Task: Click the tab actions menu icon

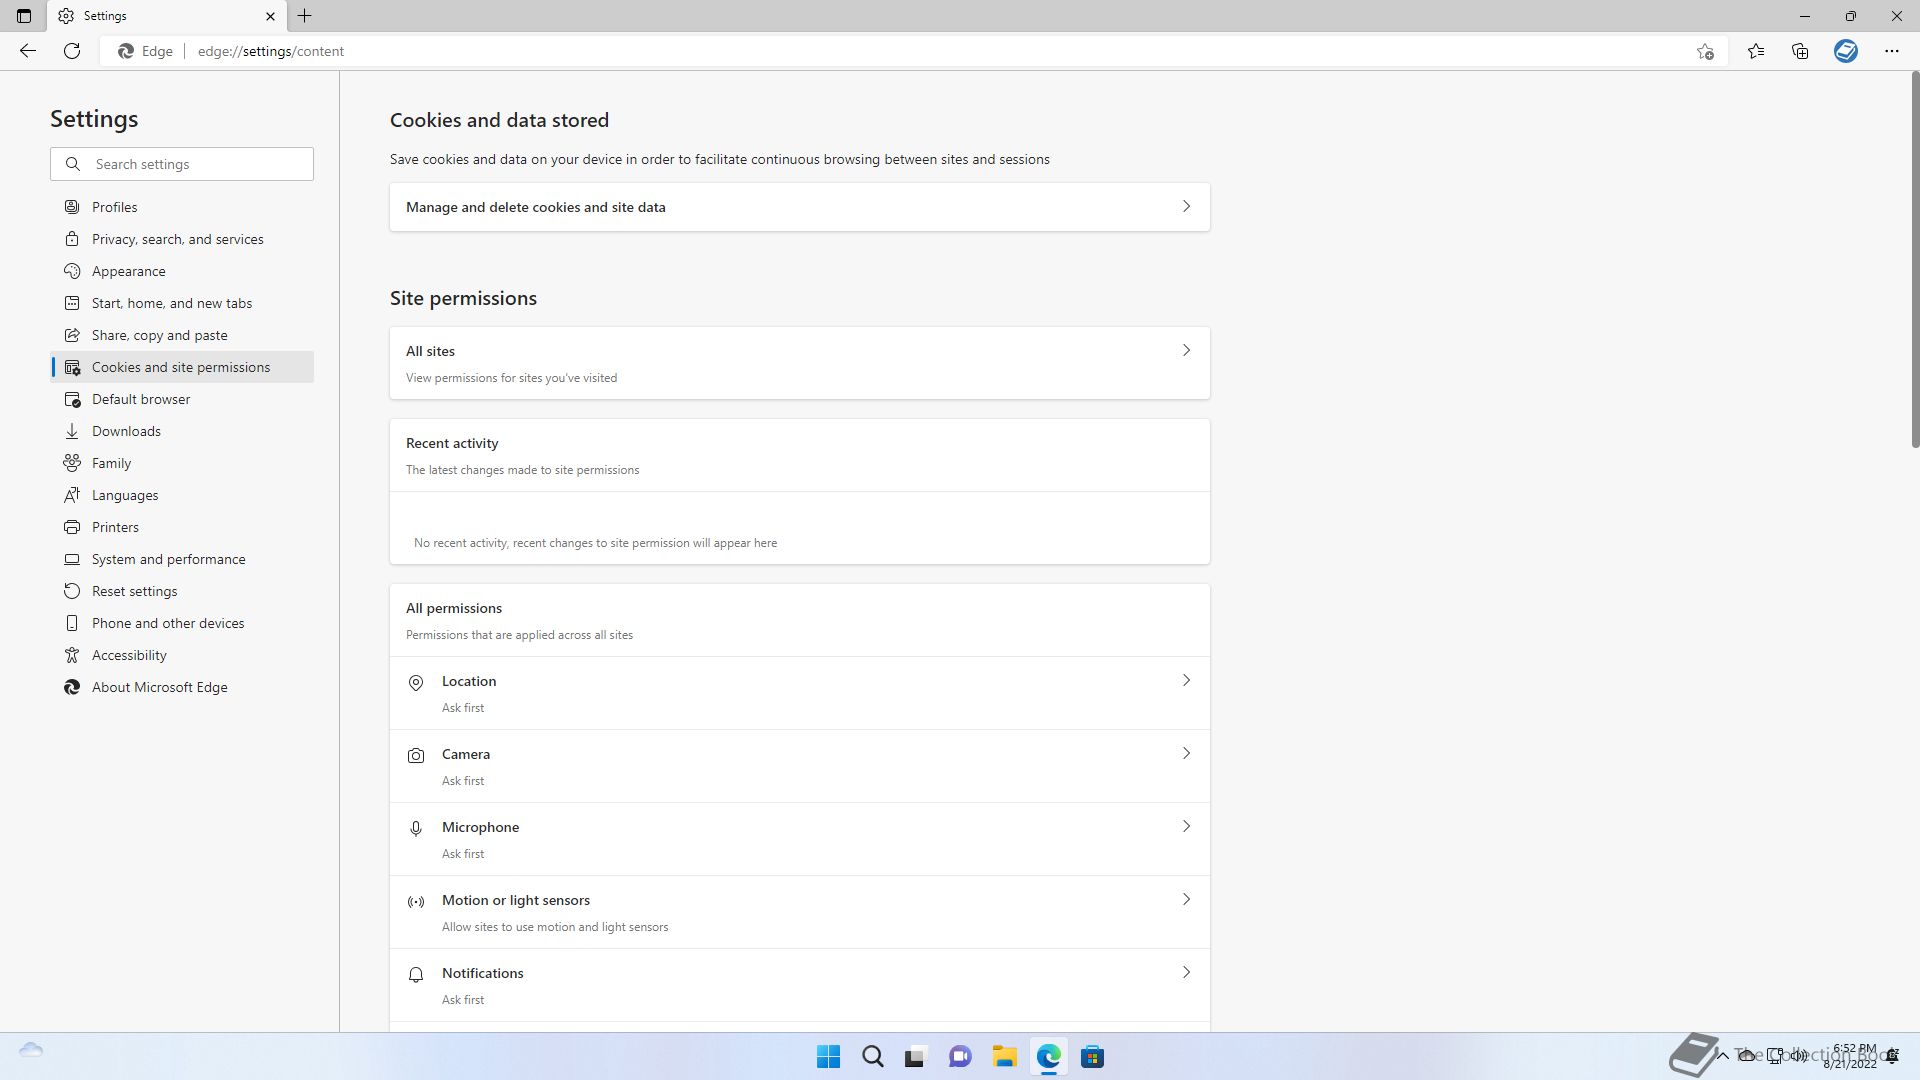Action: pos(24,16)
